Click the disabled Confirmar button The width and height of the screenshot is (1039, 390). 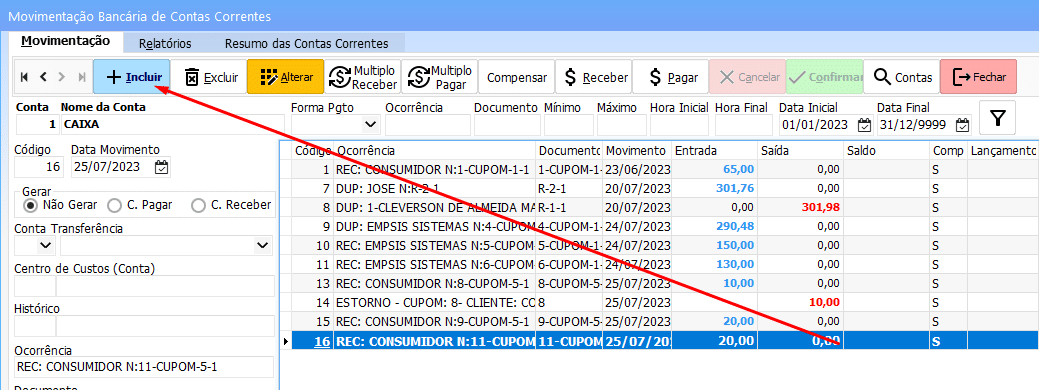tap(824, 77)
